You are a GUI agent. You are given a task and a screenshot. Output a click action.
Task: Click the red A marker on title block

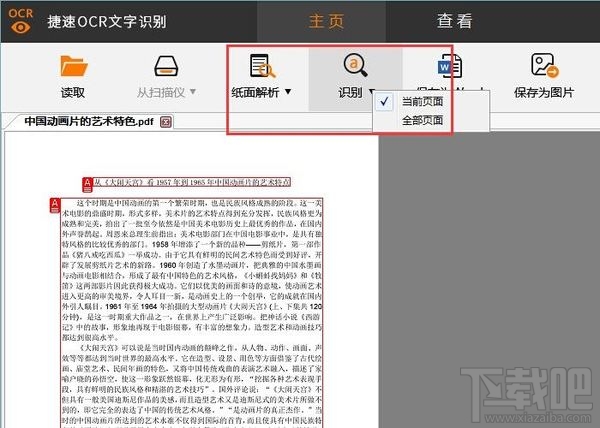[x=88, y=184]
